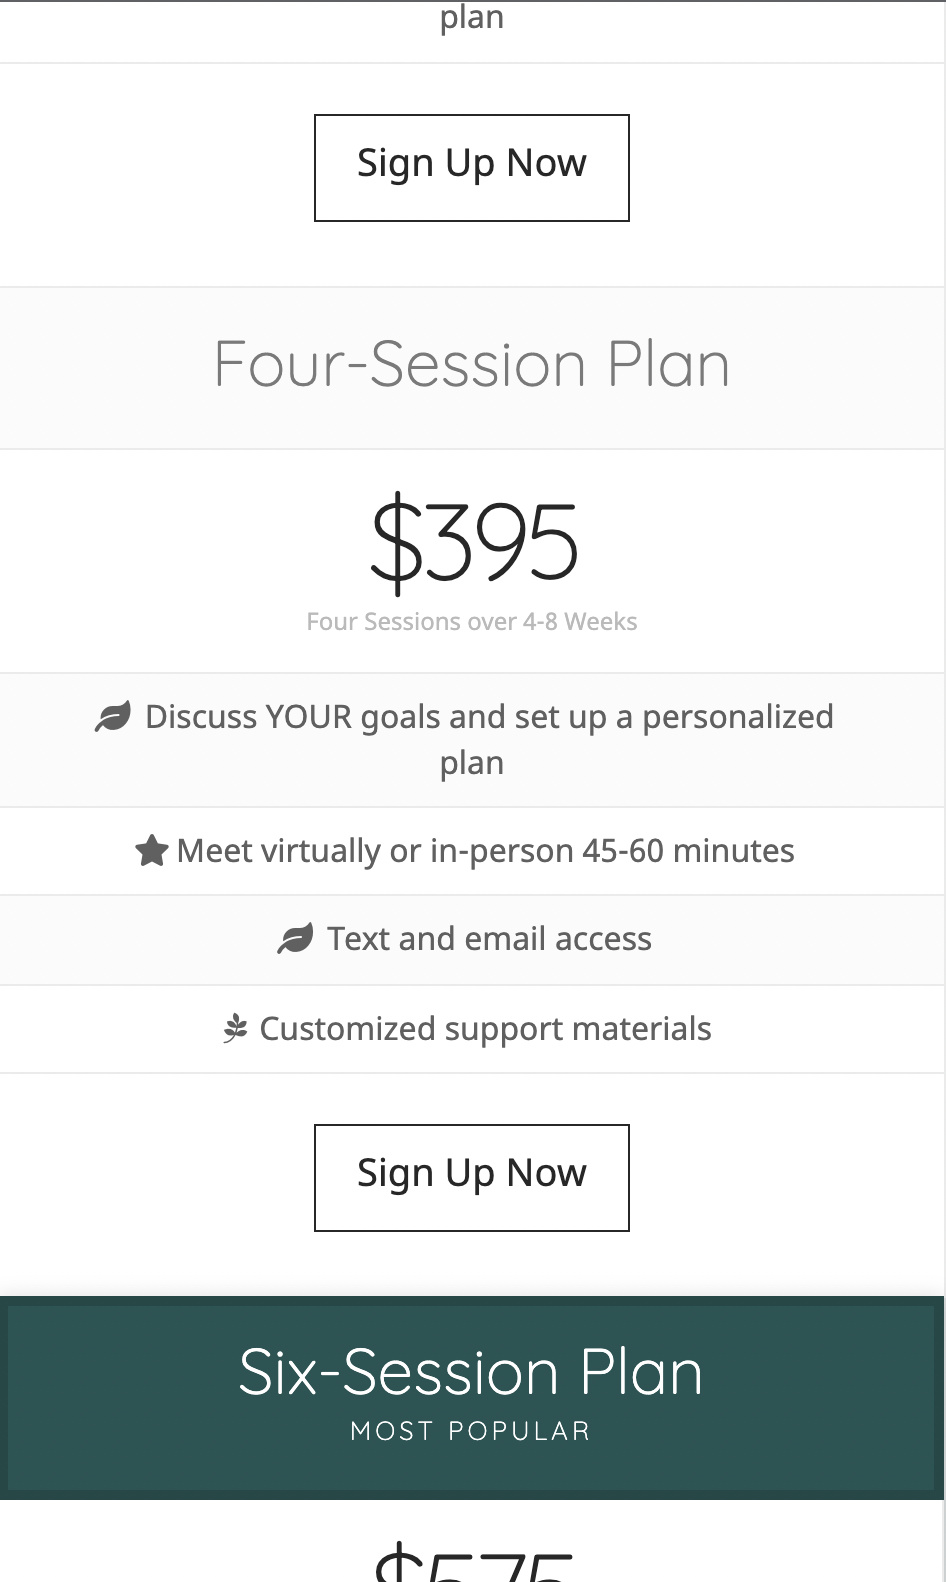The width and height of the screenshot is (946, 1582).
Task: Select the Six-Session Plan header banner
Action: [x=472, y=1397]
